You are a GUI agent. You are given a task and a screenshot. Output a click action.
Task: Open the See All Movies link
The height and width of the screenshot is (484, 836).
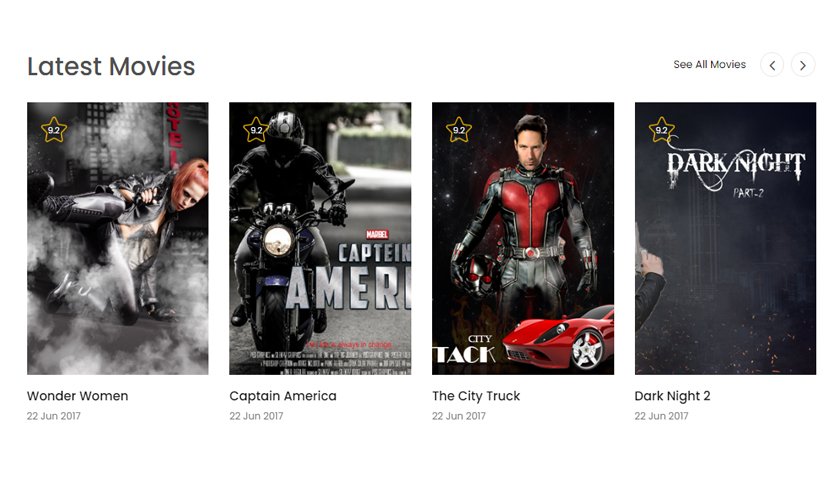coord(709,64)
